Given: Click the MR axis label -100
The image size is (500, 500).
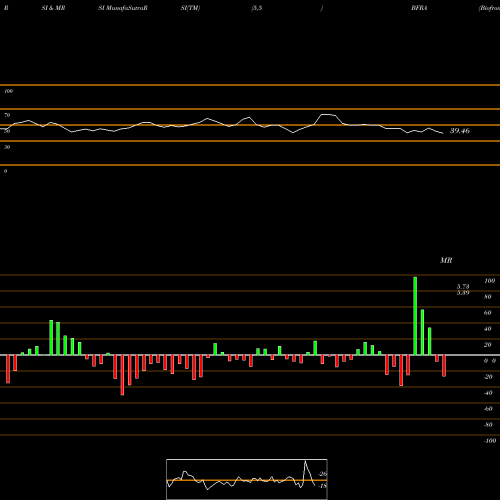Looking at the screenshot, I should (x=490, y=441).
